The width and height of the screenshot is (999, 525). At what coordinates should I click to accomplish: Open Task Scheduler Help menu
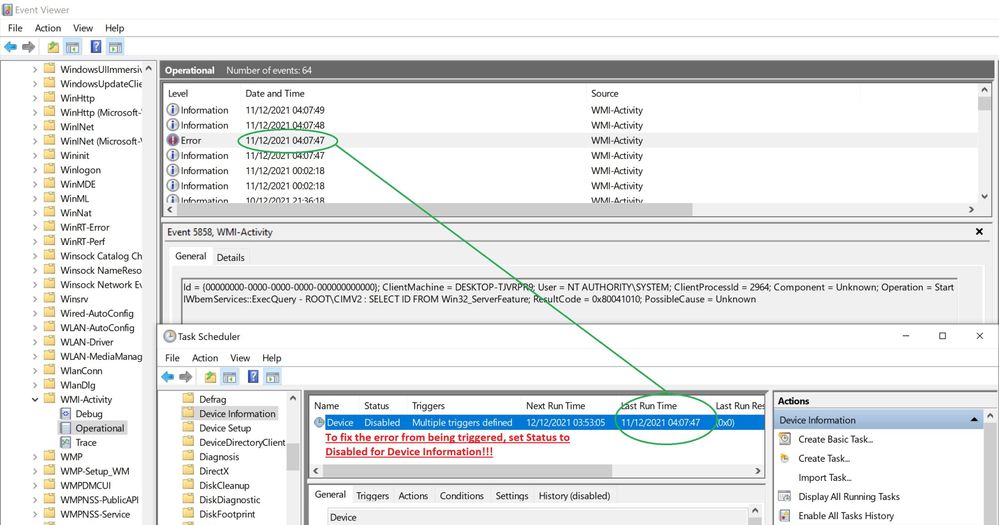click(x=271, y=358)
